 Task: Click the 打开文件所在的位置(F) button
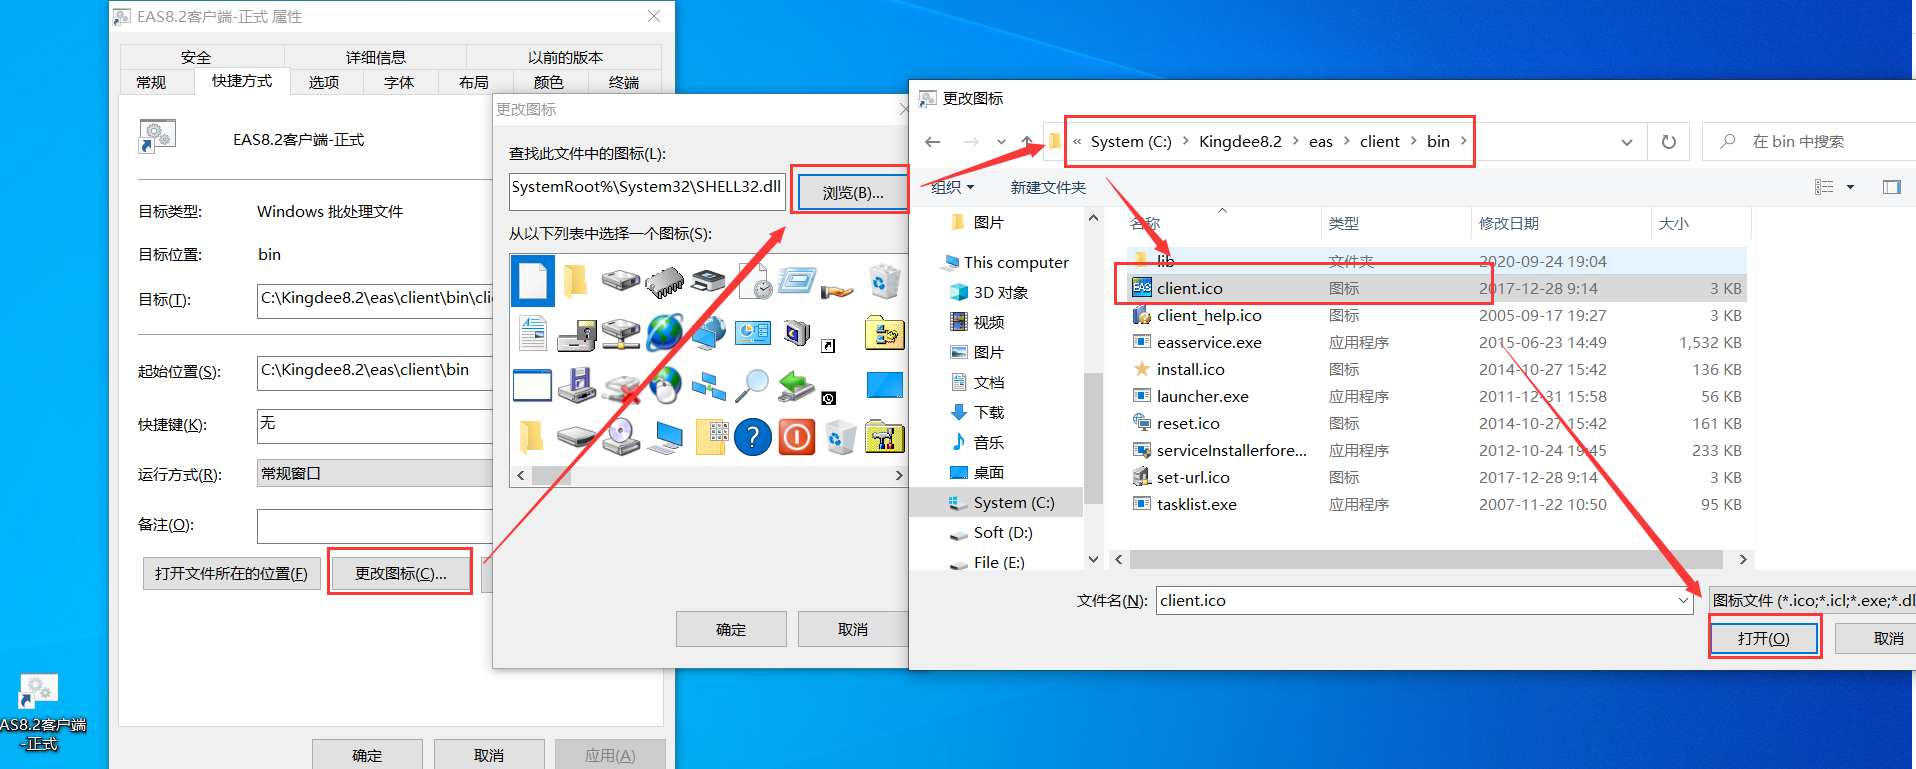coord(231,573)
